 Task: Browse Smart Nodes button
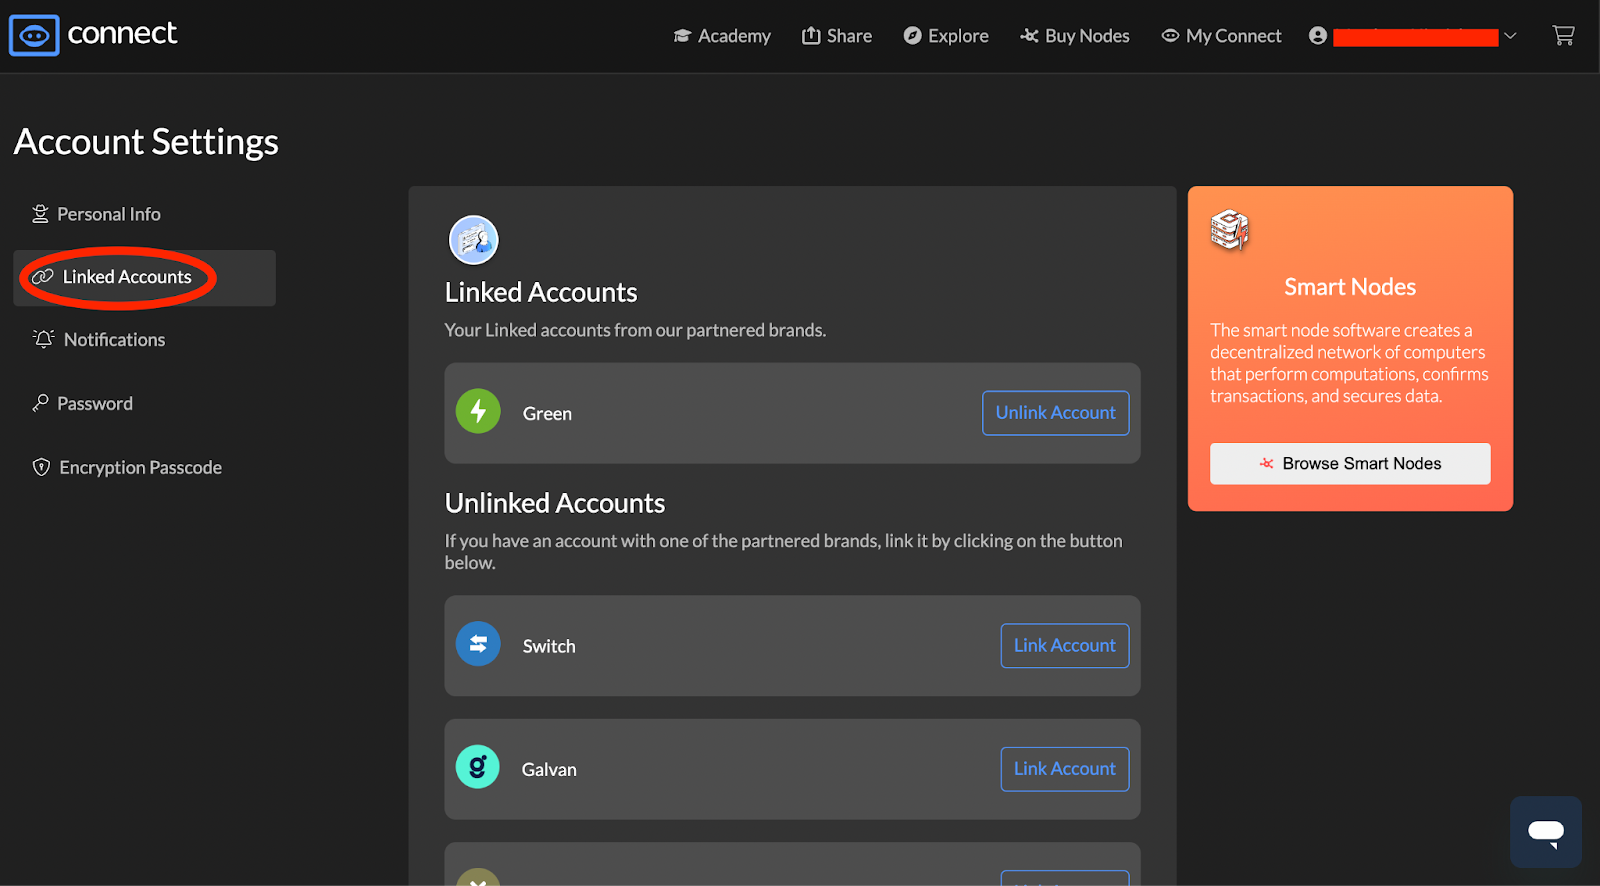coord(1350,464)
